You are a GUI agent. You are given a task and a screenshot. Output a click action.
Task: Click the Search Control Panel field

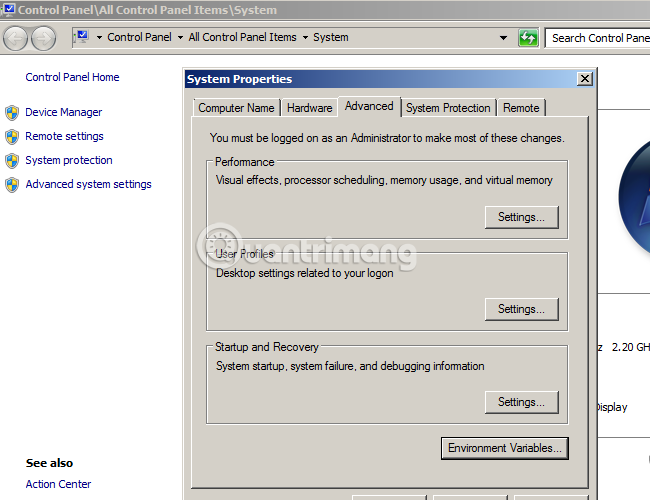tap(598, 38)
